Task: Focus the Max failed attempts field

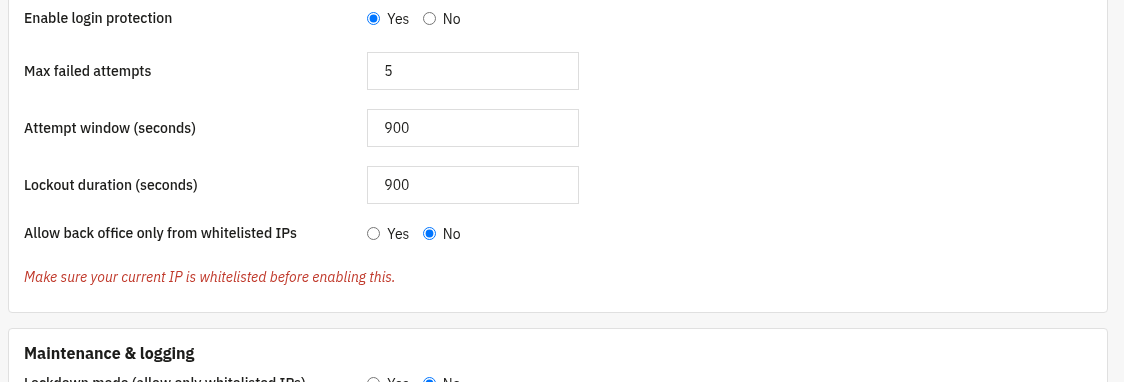Action: pyautogui.click(x=472, y=71)
